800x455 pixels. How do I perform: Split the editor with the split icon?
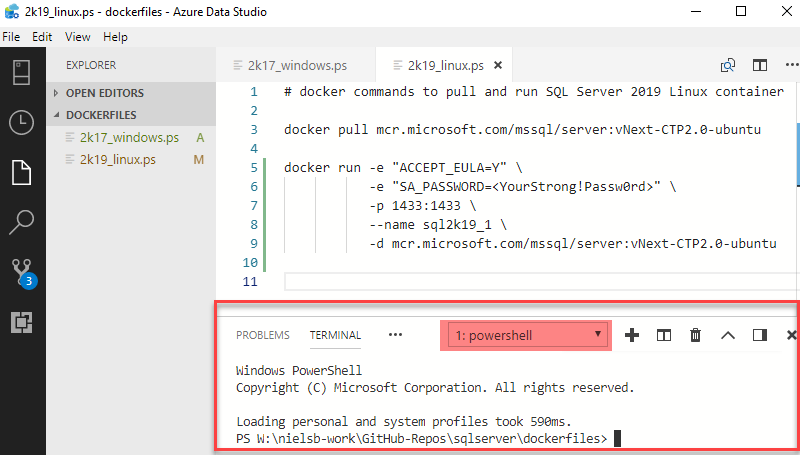pyautogui.click(x=760, y=65)
